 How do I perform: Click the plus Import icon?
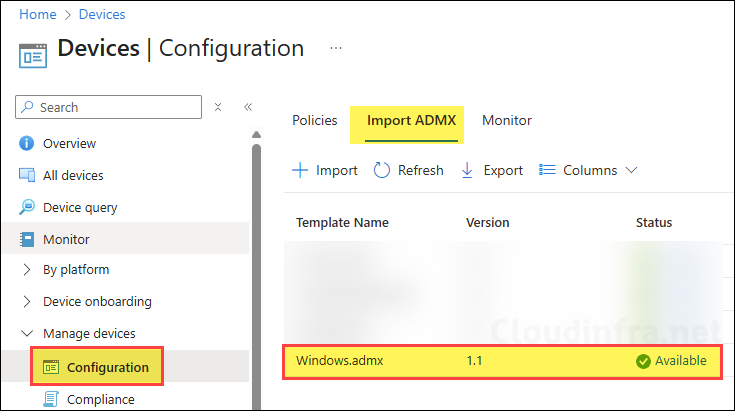click(300, 171)
